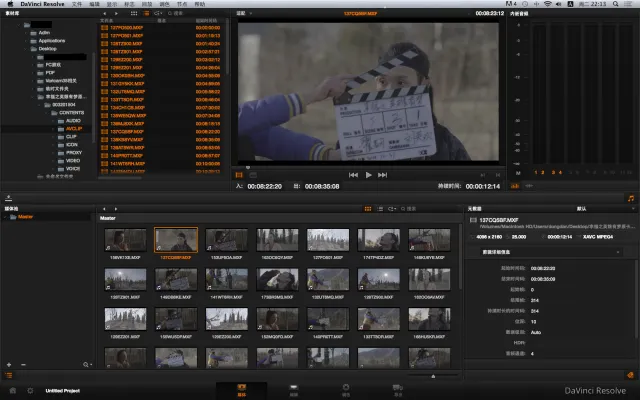Screen dimensions: 640x400
Task: Add a new bin with plus icon
Action: point(9,364)
